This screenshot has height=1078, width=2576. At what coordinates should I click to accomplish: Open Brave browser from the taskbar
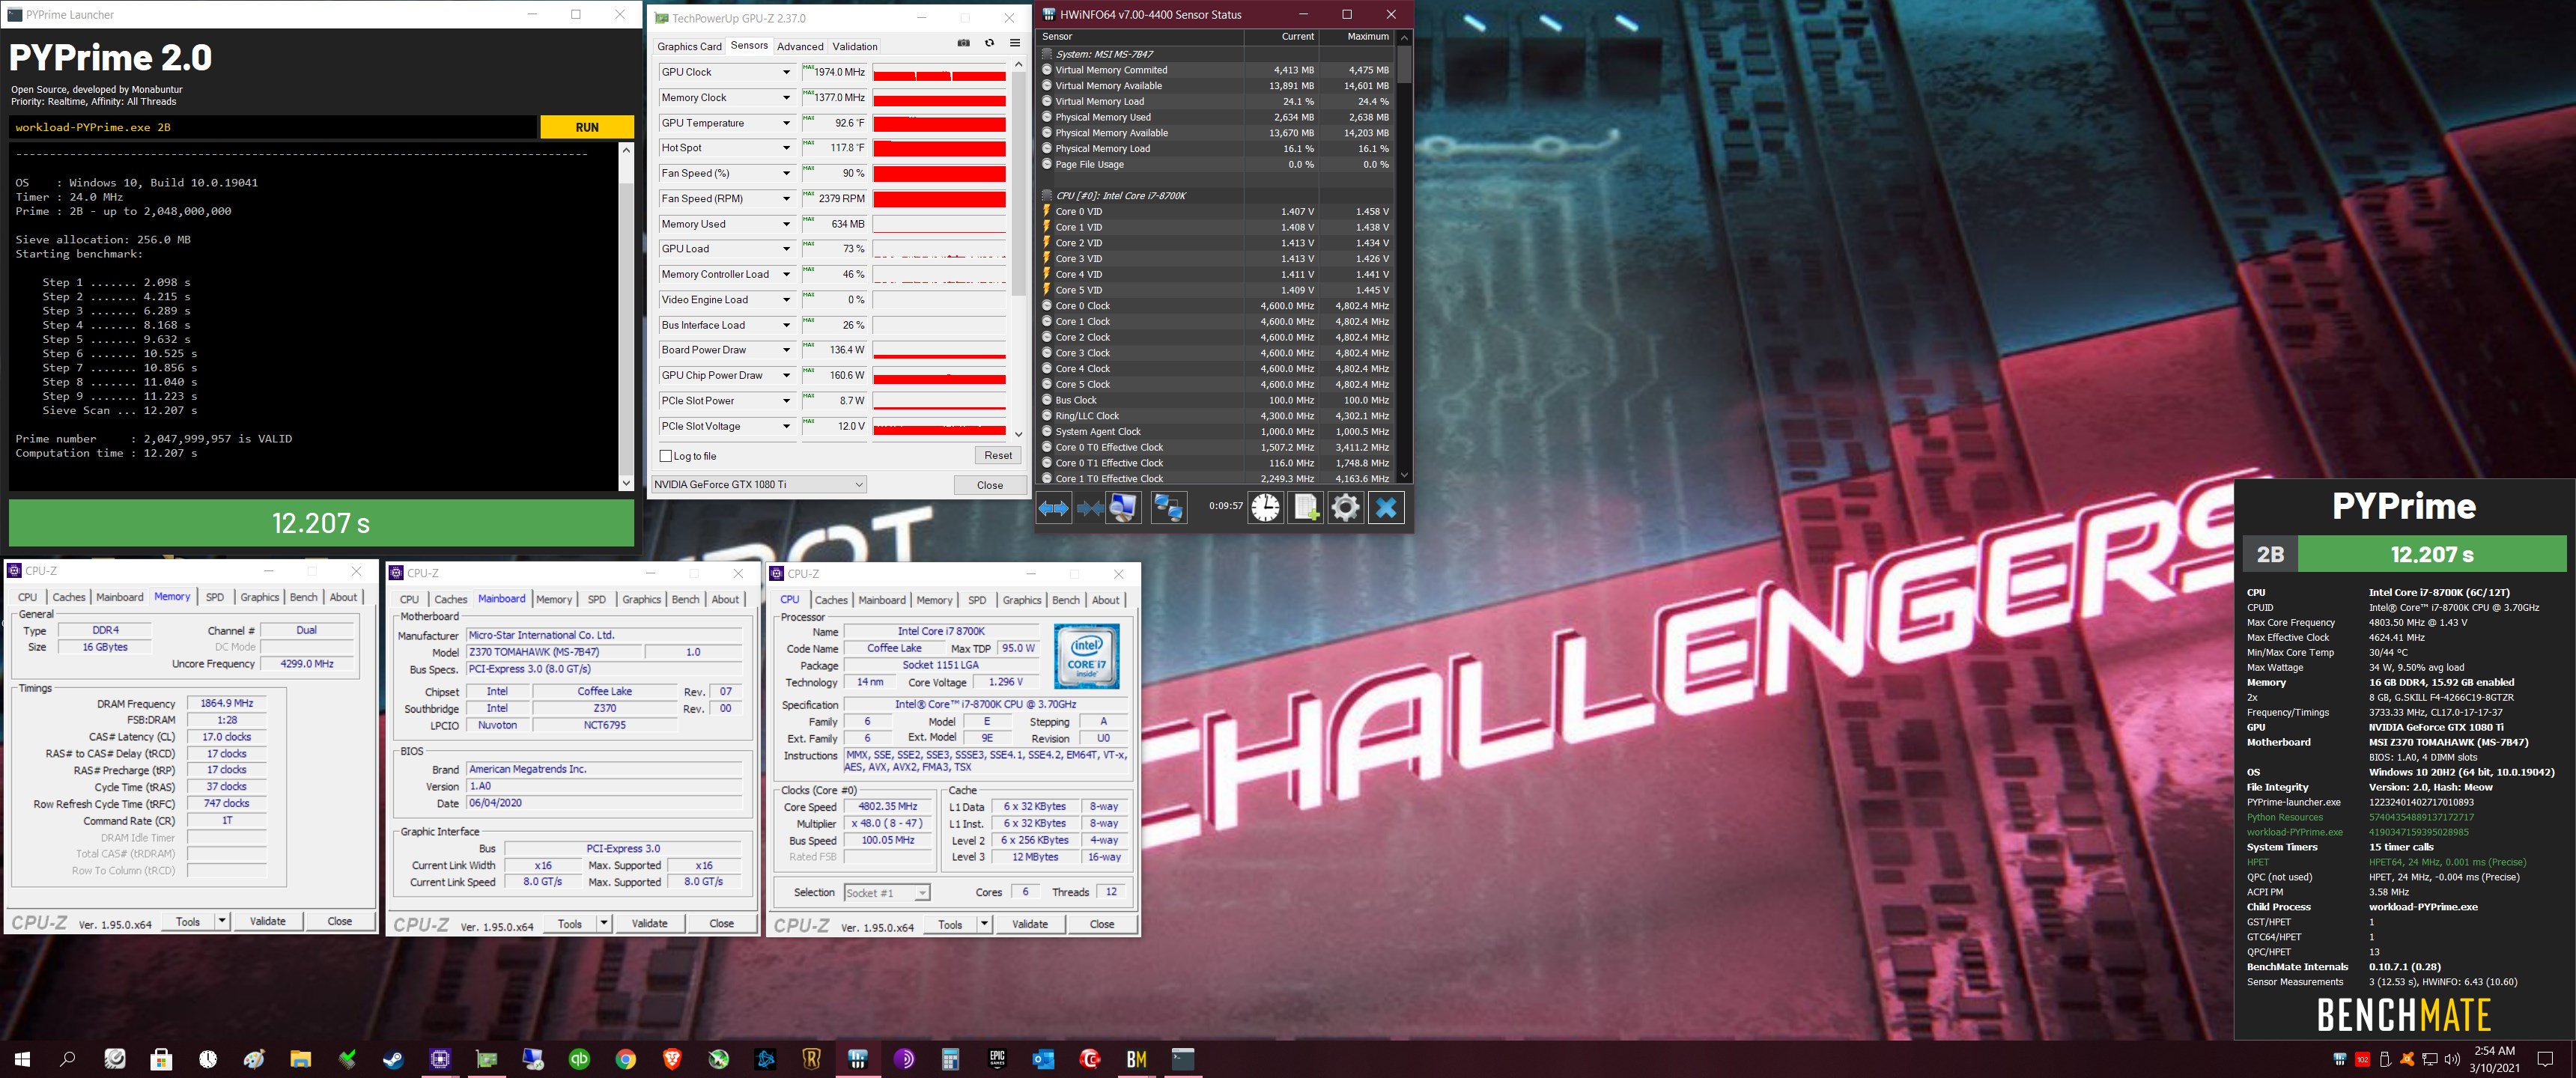672,1058
